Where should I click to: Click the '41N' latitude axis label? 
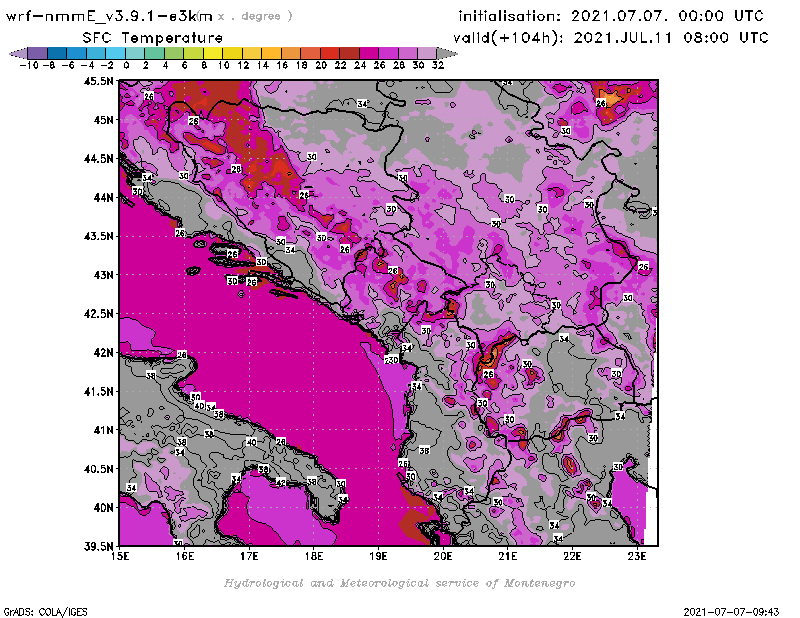[x=103, y=430]
